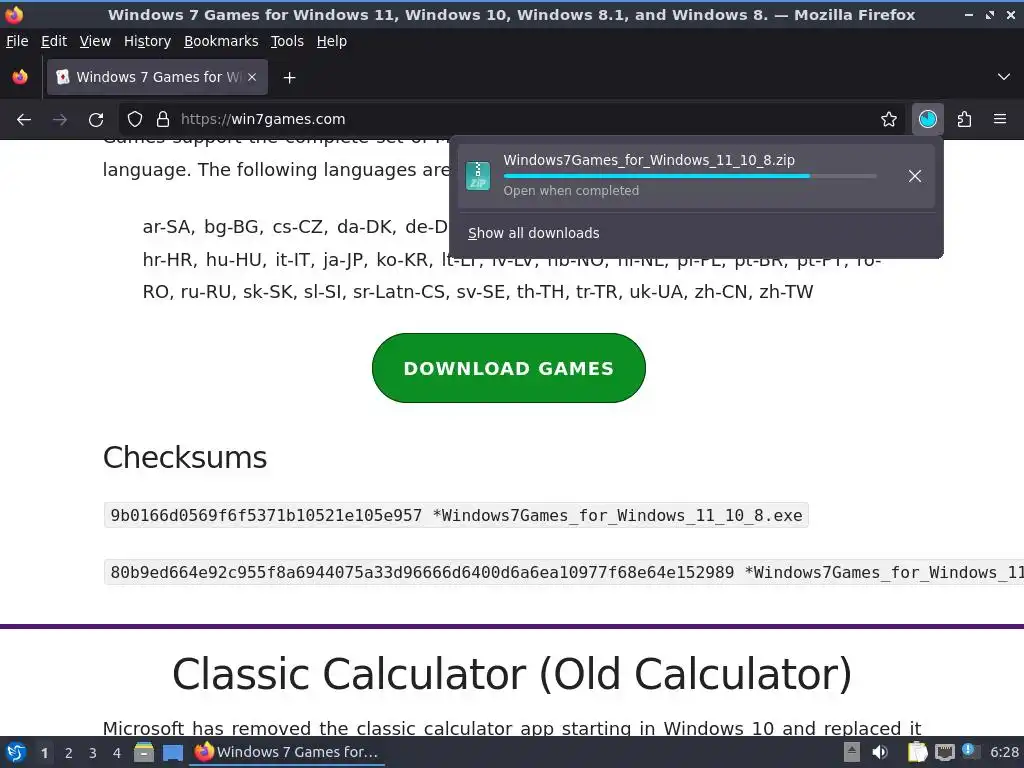Viewport: 1024px width, 768px height.
Task: Click the 'Open when completed' status text
Action: pos(571,191)
